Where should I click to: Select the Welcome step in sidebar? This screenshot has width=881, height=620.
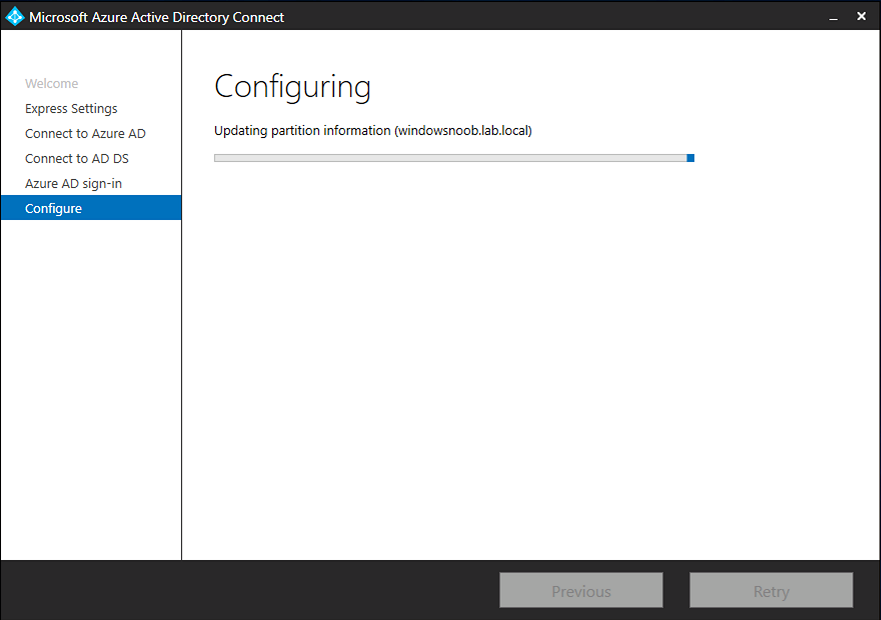pos(52,83)
